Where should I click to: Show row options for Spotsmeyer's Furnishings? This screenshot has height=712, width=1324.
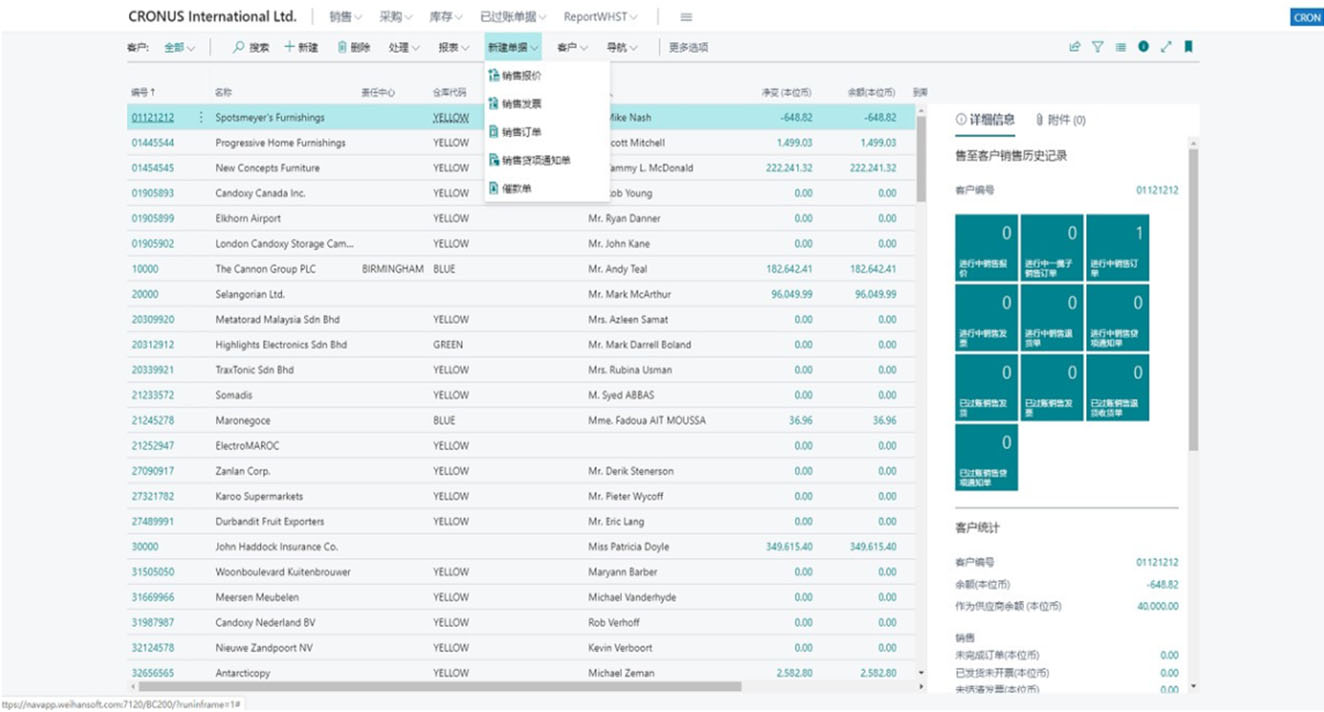click(201, 118)
